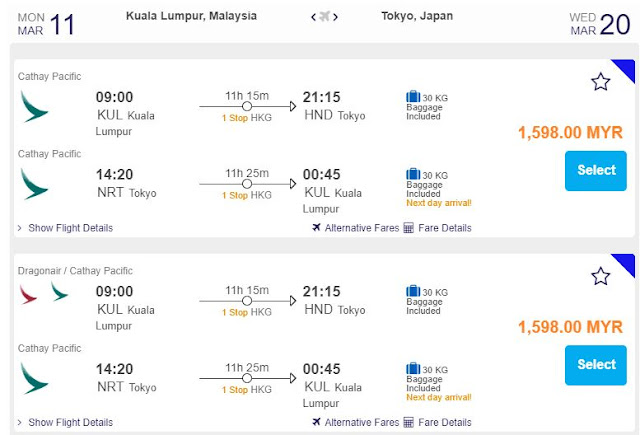Go to previous date using left arrow
This screenshot has width=640, height=435.
(313, 17)
